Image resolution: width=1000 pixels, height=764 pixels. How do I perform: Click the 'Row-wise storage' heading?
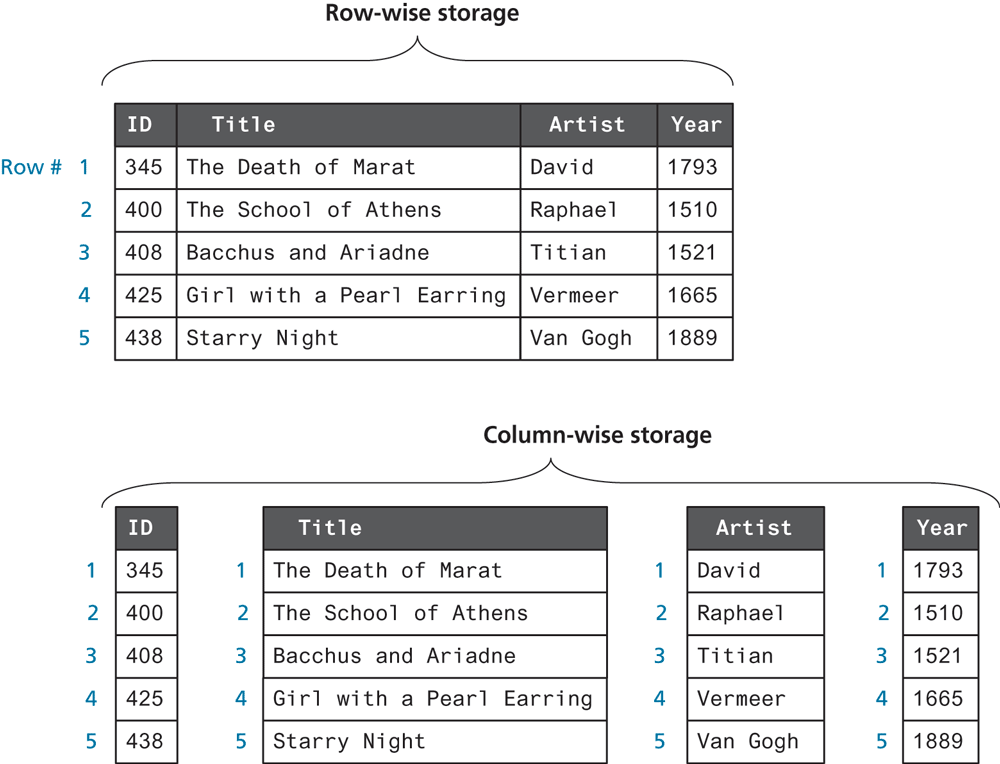point(422,14)
